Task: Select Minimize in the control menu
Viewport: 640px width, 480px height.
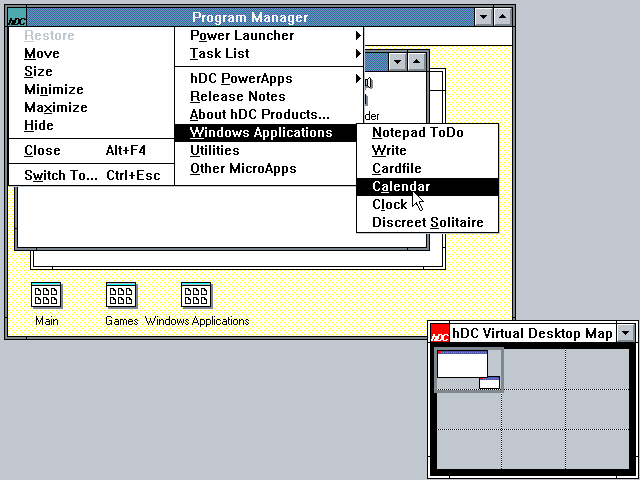Action: (91, 89)
